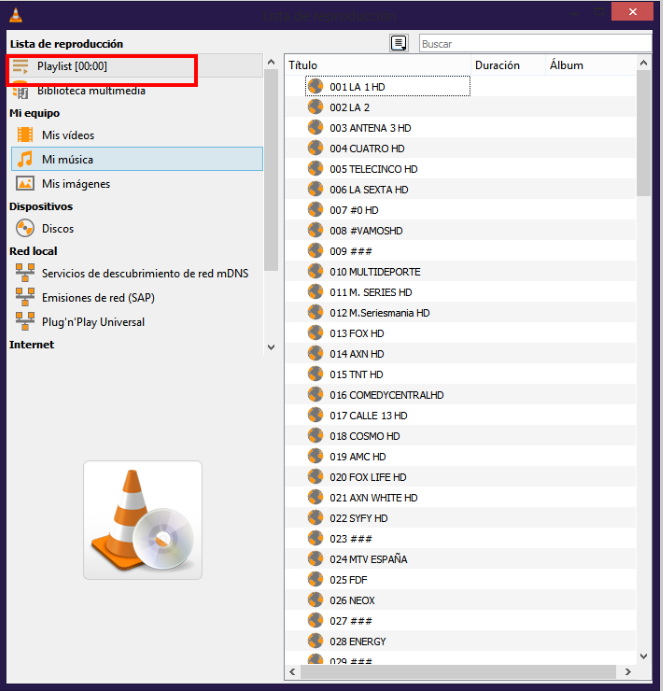Click globe icon beside 009 ###
Screen dimensions: 667x691
click(315, 250)
